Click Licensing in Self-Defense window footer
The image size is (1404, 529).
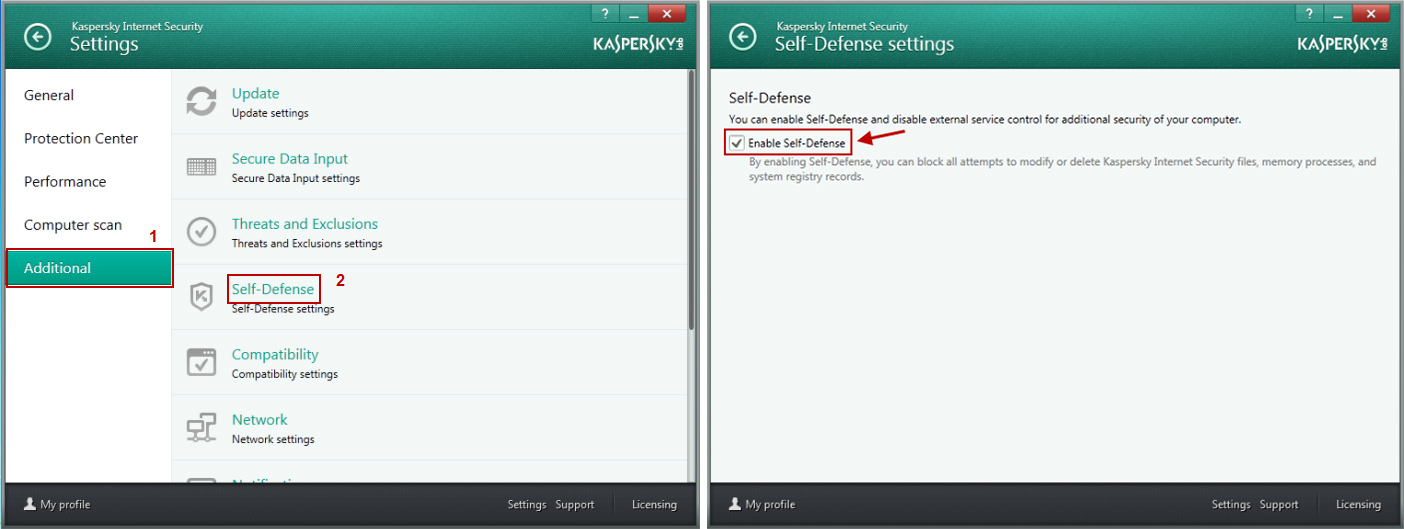(x=1358, y=505)
